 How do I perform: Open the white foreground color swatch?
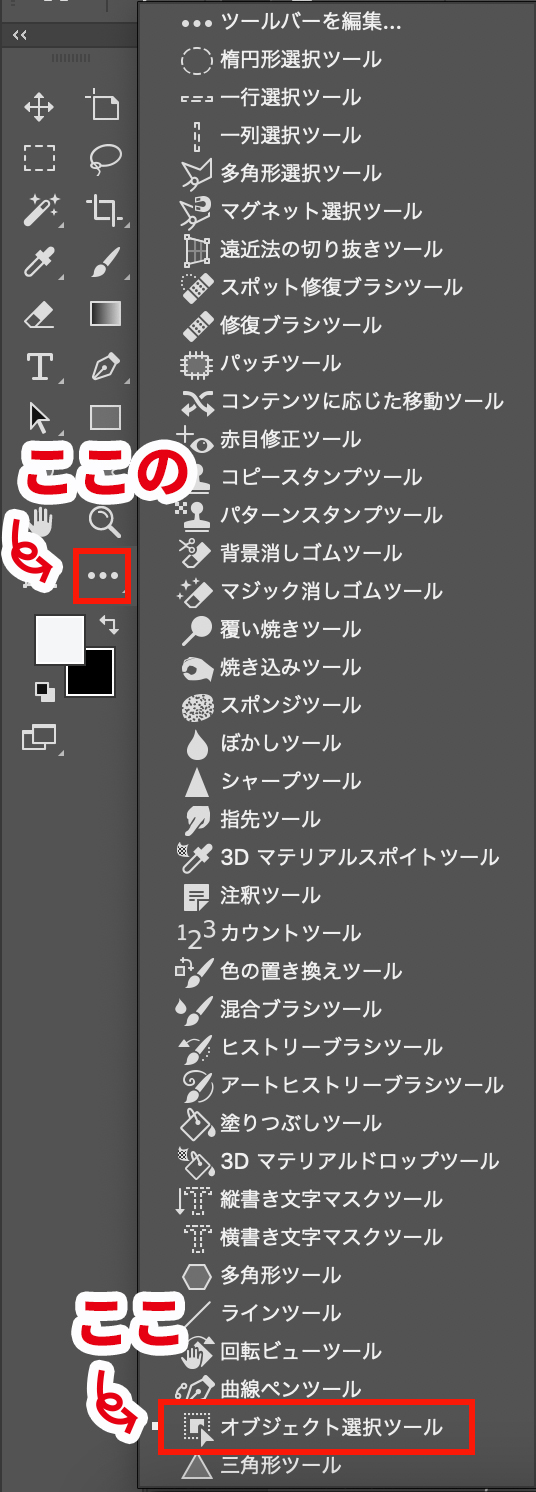[59, 641]
